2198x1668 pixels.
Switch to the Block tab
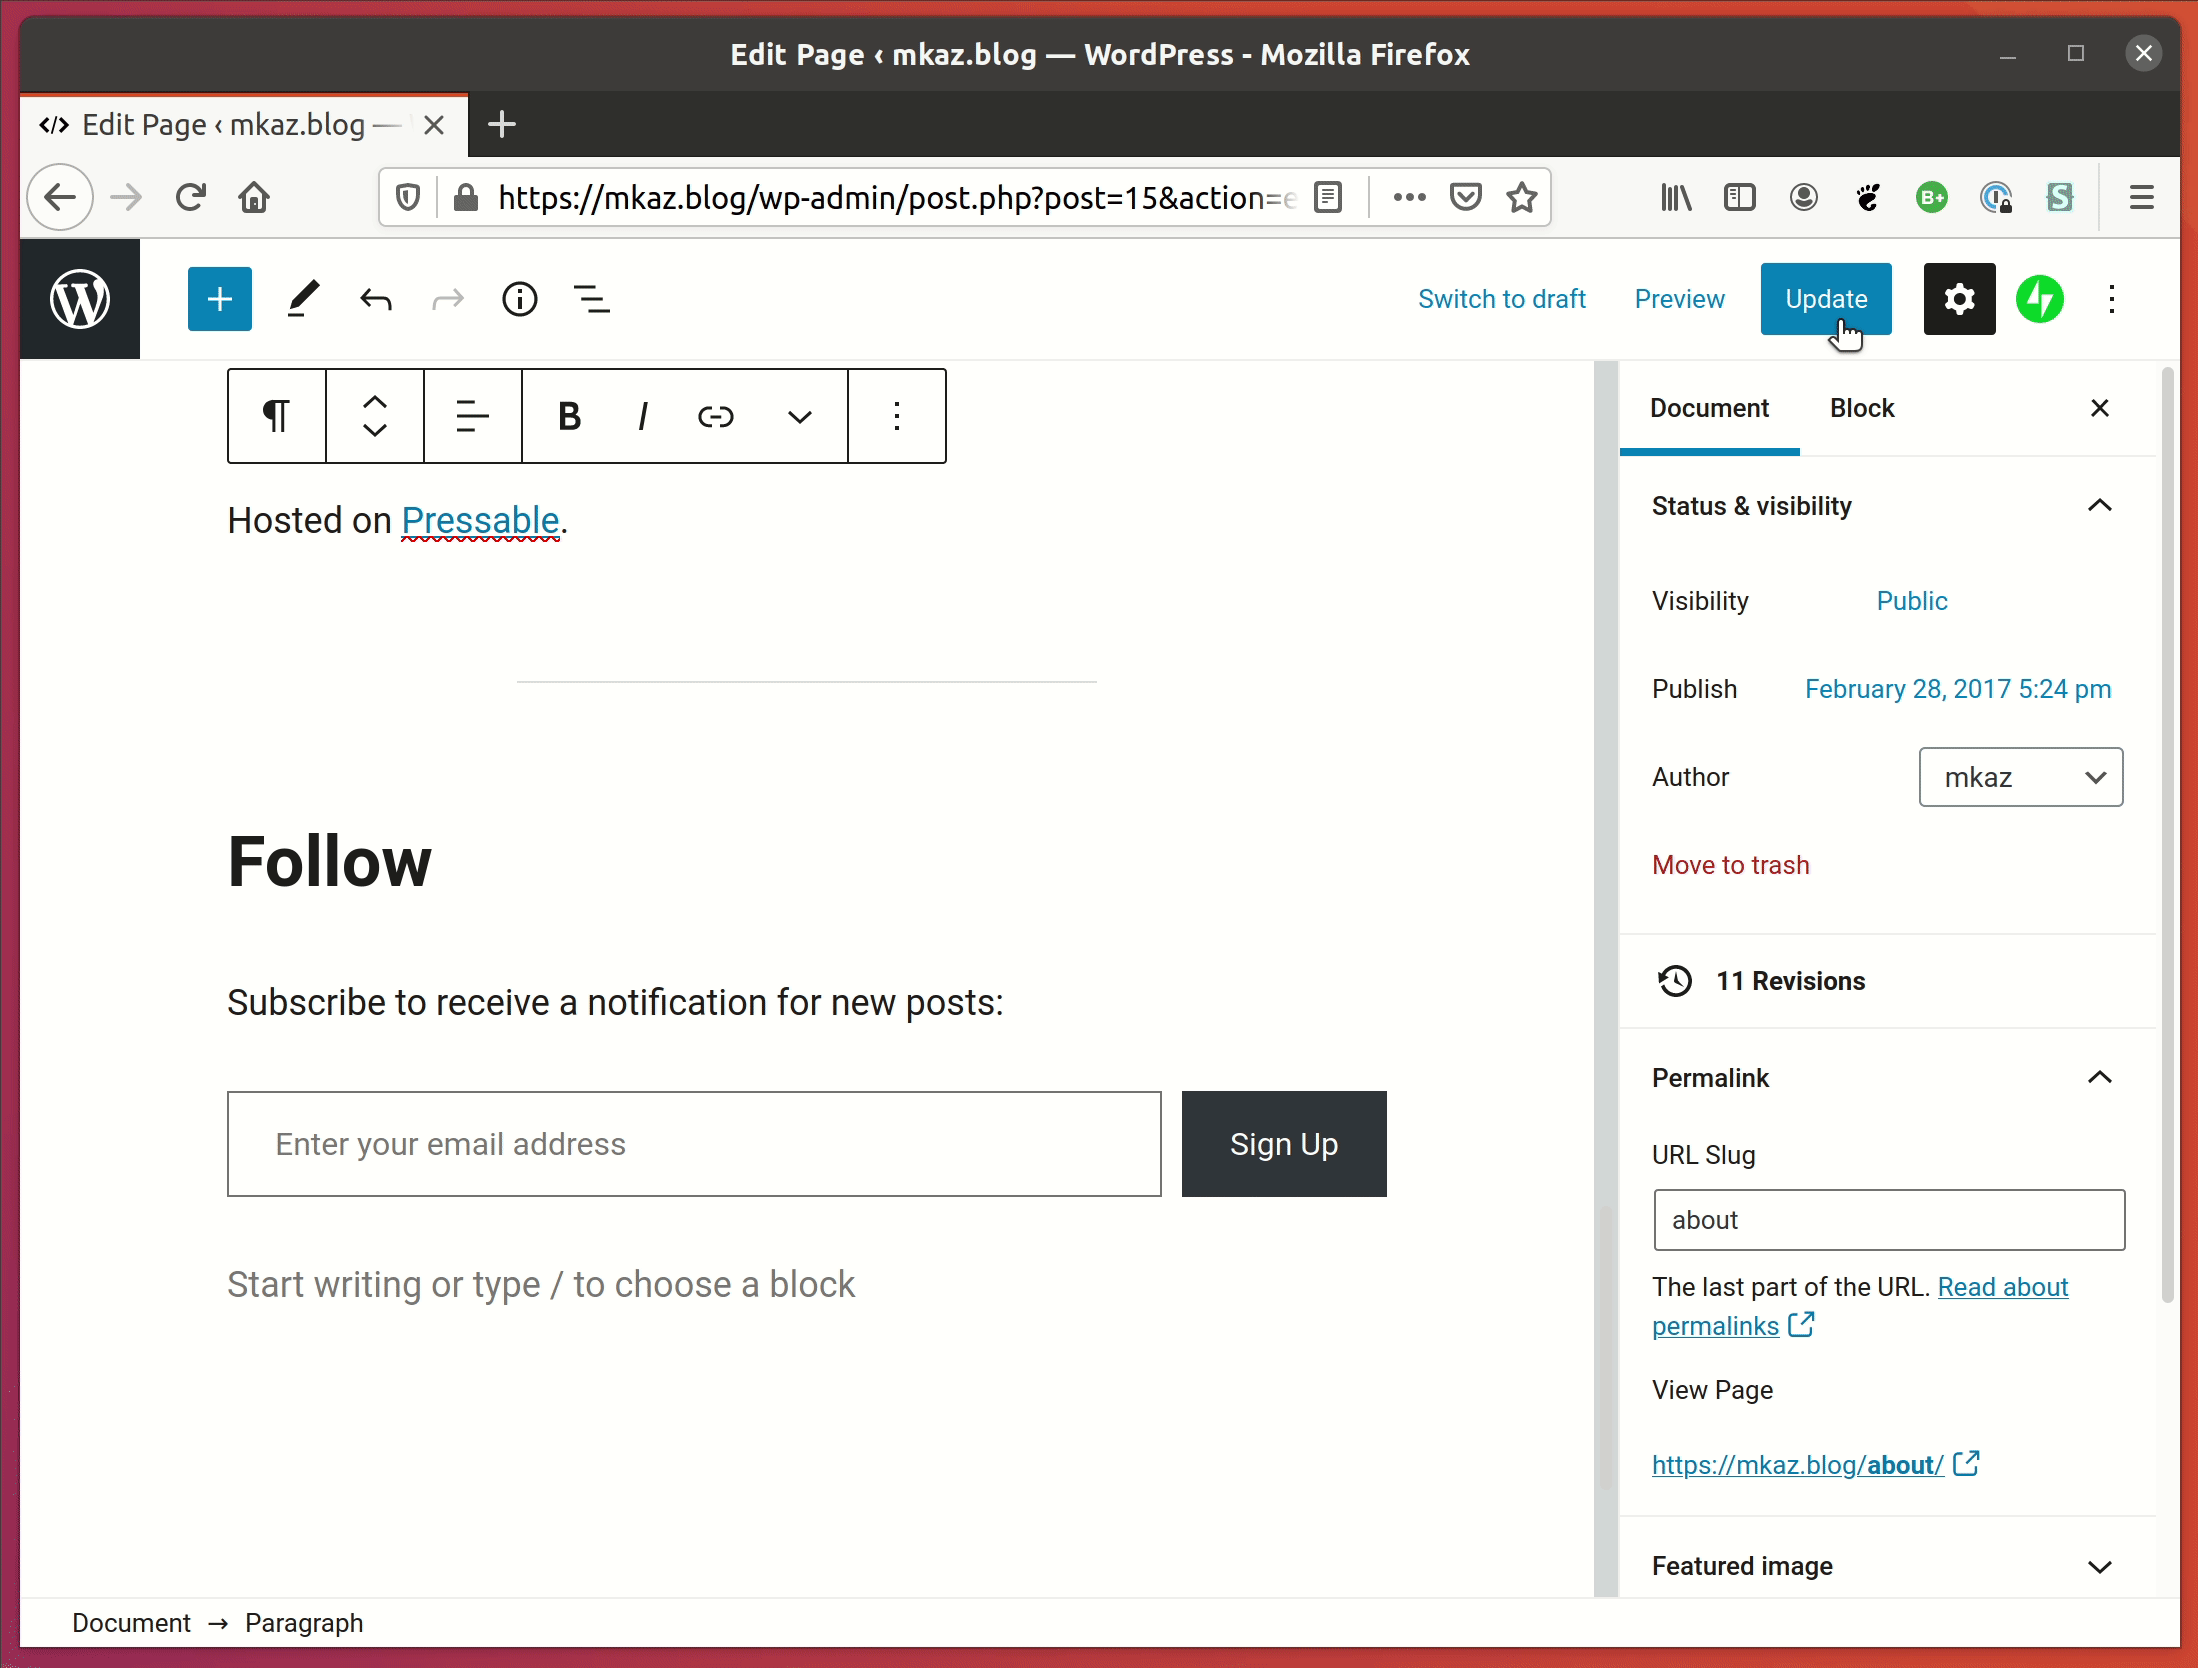(x=1861, y=408)
